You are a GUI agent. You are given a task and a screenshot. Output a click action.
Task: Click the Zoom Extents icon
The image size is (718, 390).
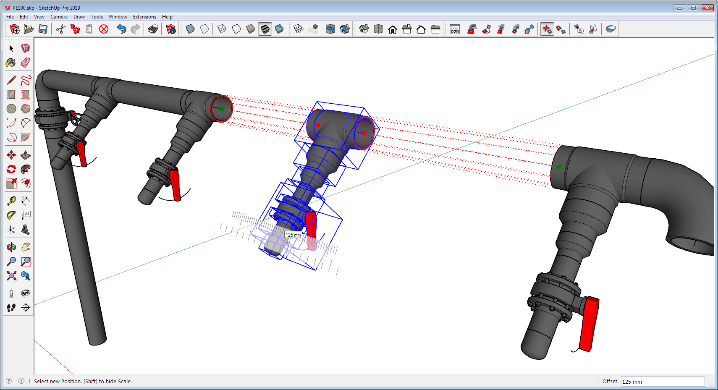(11, 276)
